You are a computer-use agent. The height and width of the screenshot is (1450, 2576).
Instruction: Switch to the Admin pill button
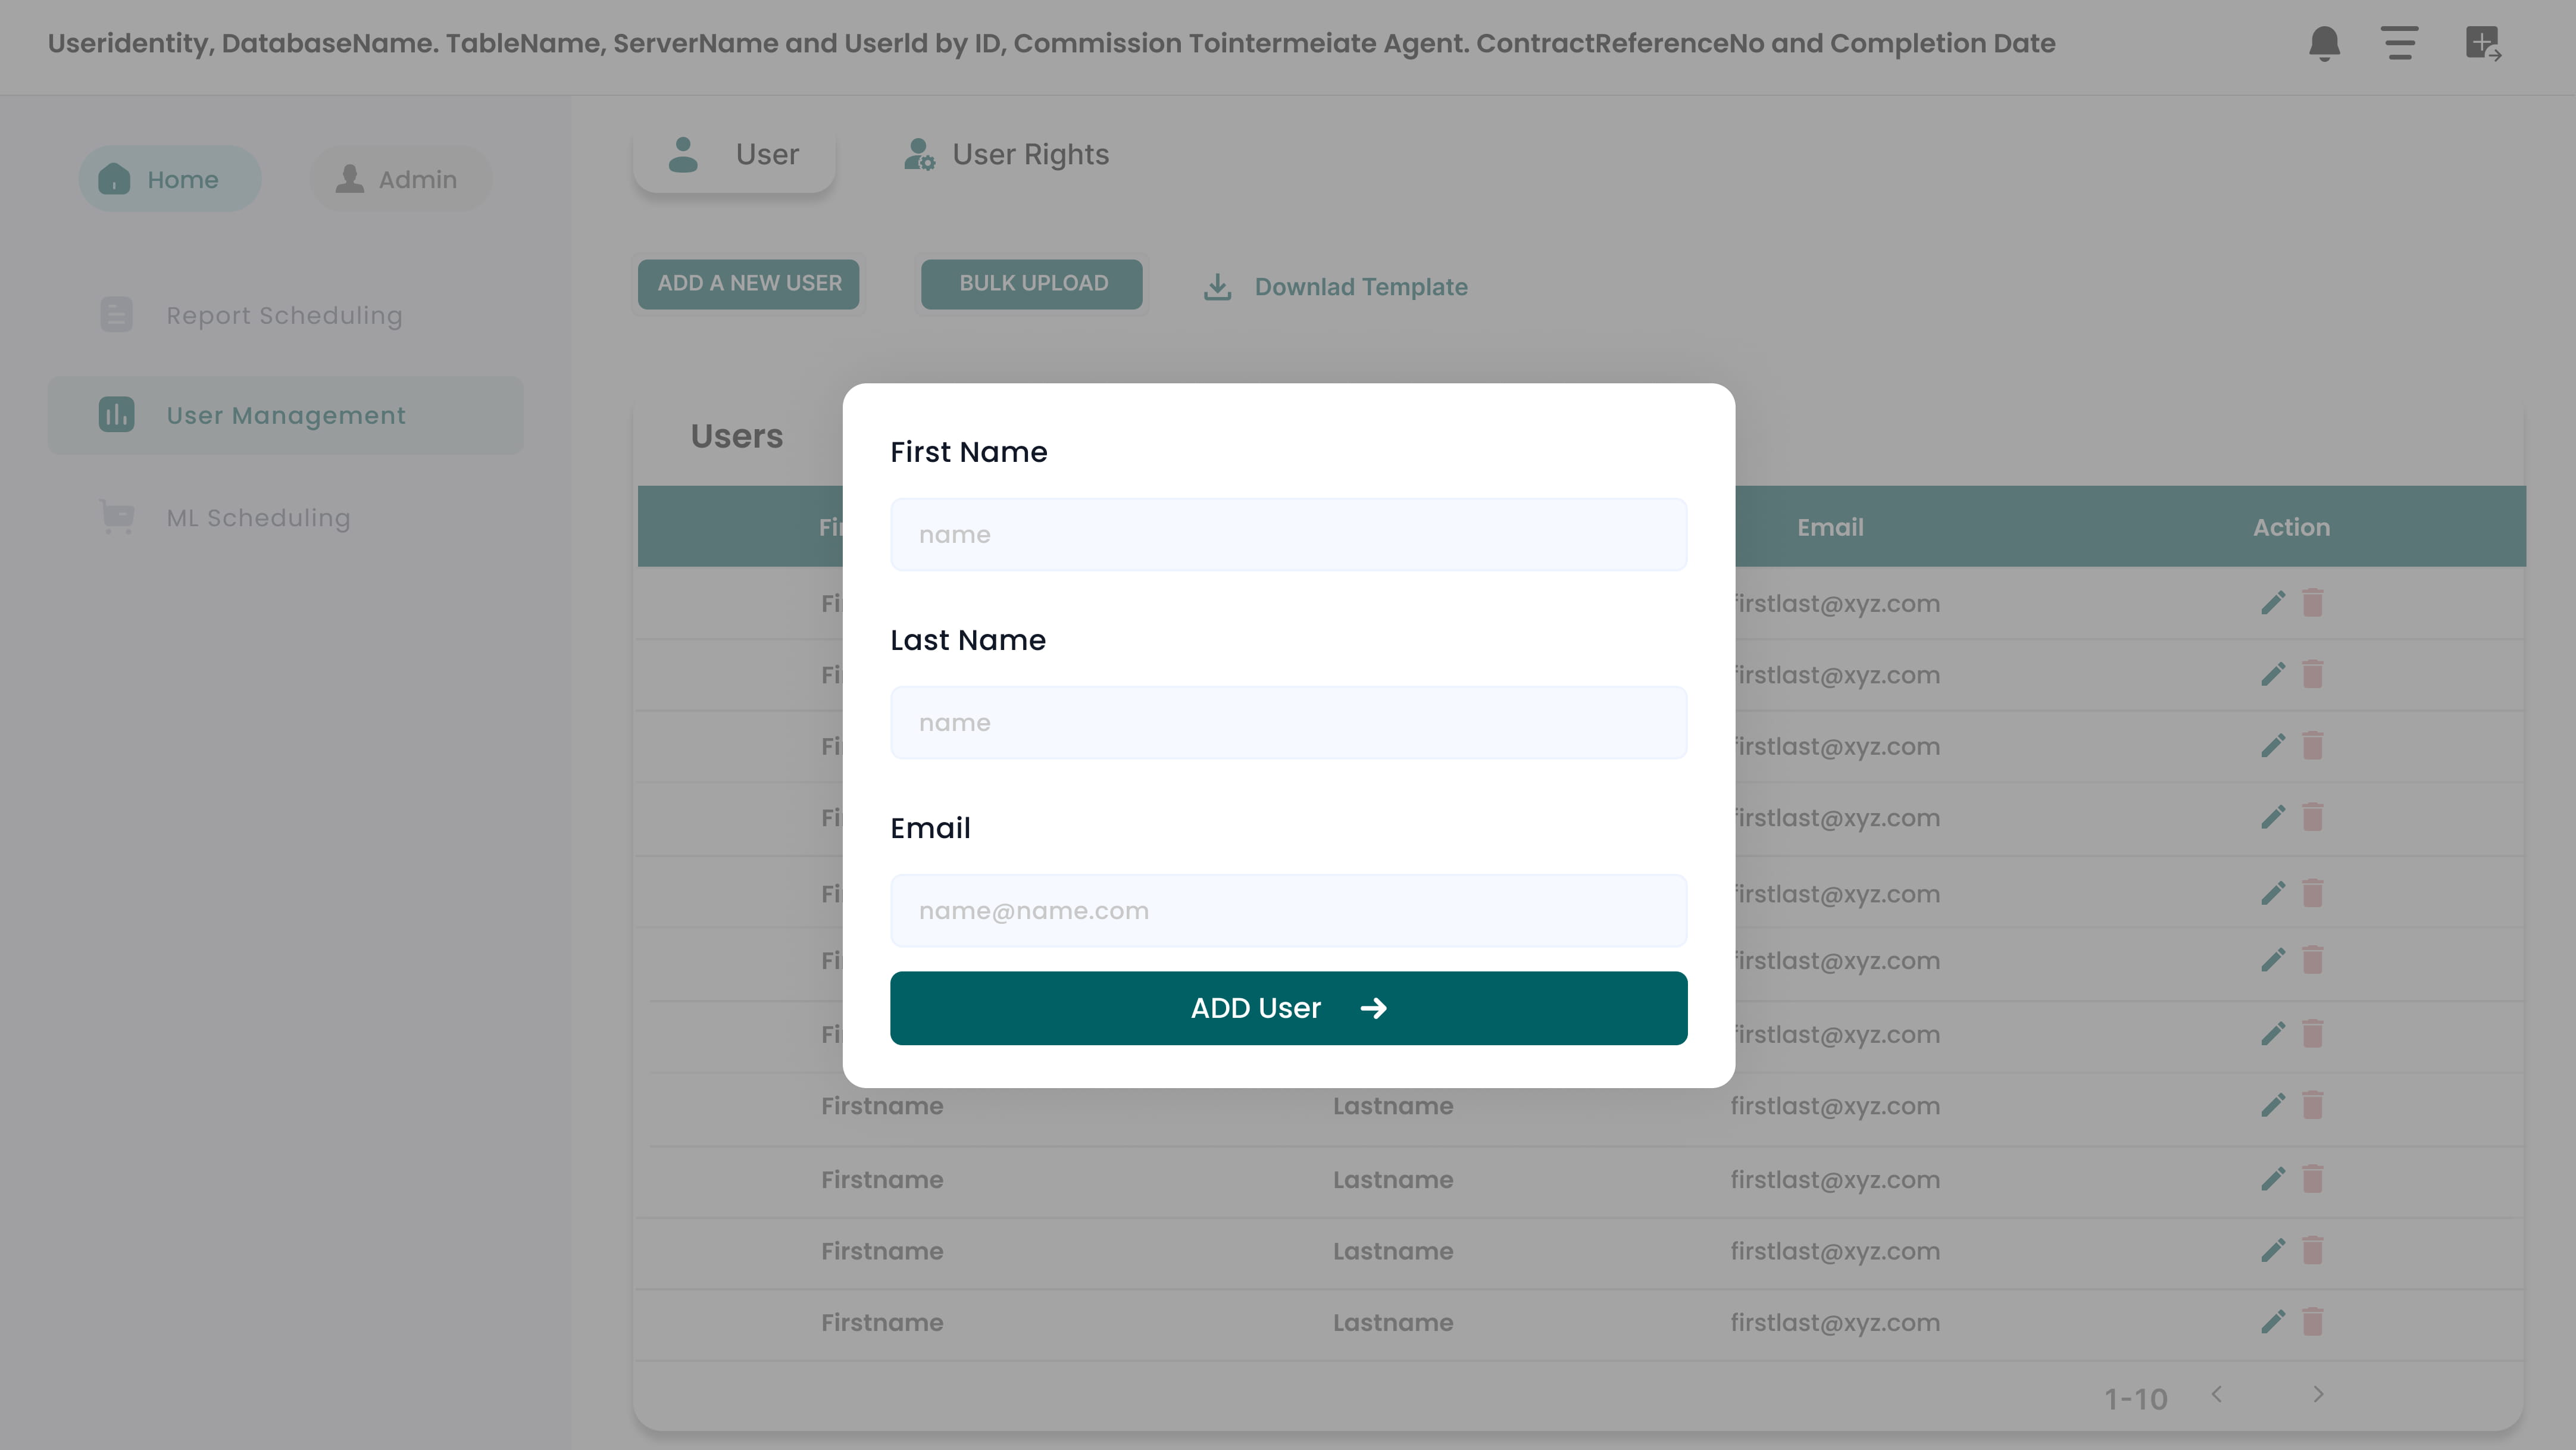[399, 179]
